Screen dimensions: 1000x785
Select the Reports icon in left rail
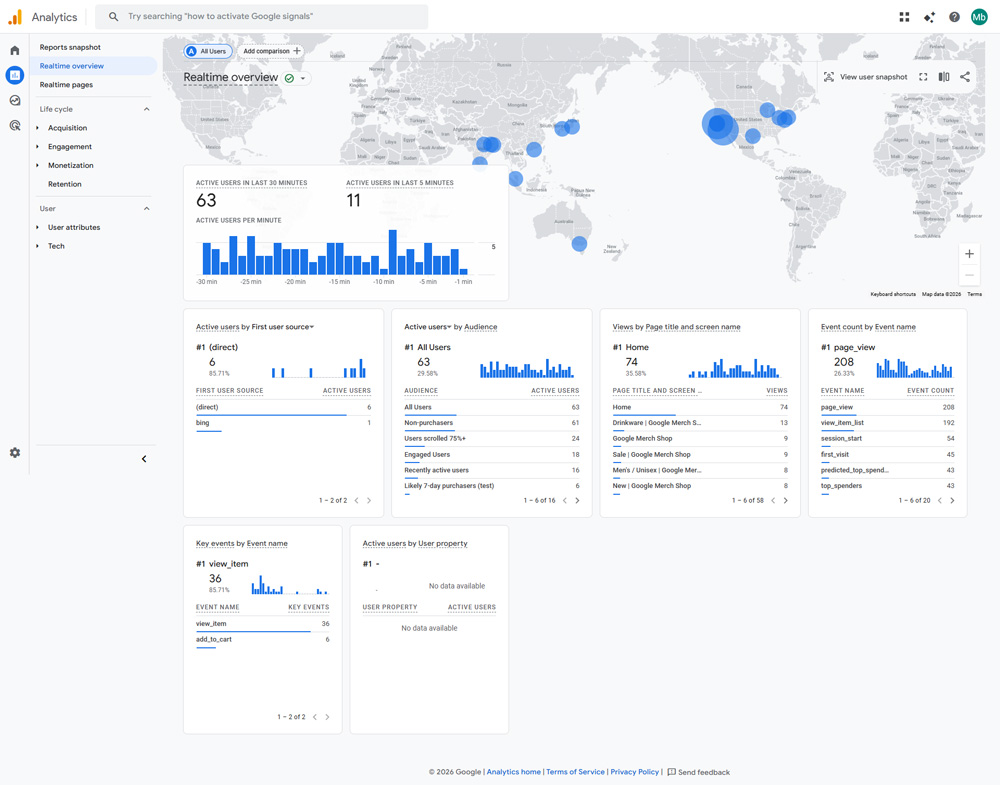click(x=15, y=75)
